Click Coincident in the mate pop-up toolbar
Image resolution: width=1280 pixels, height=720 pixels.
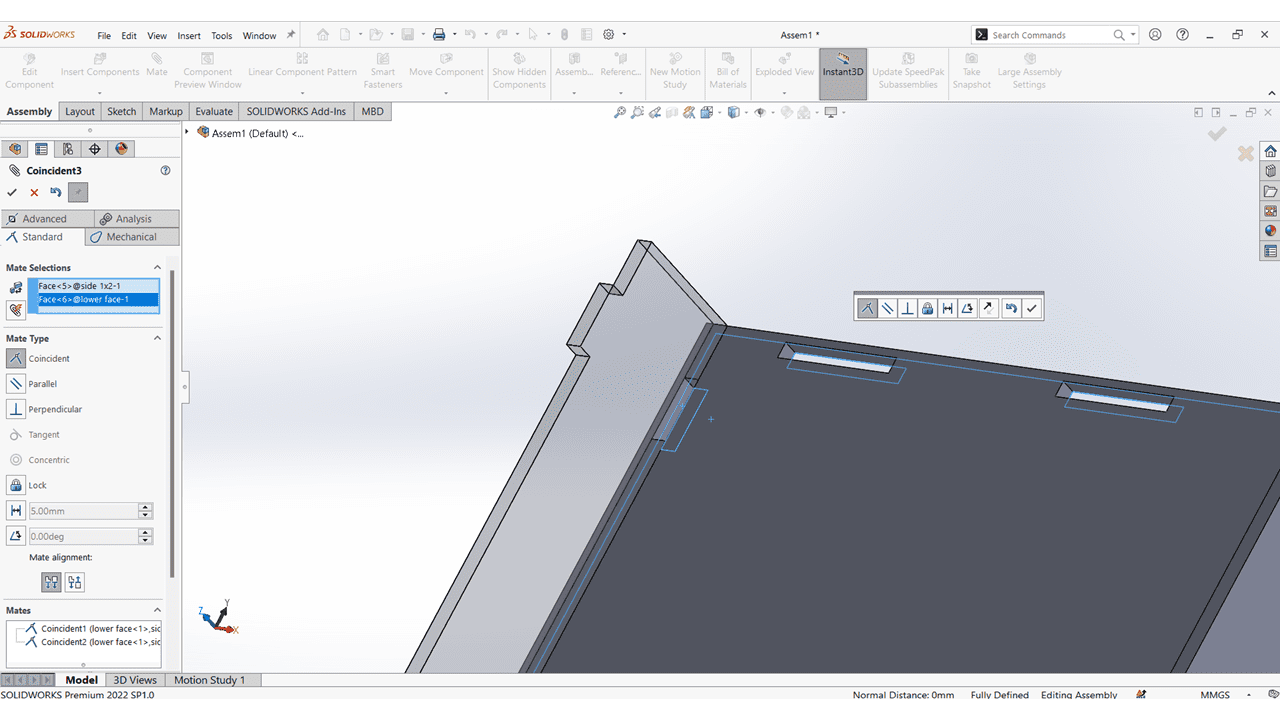867,308
